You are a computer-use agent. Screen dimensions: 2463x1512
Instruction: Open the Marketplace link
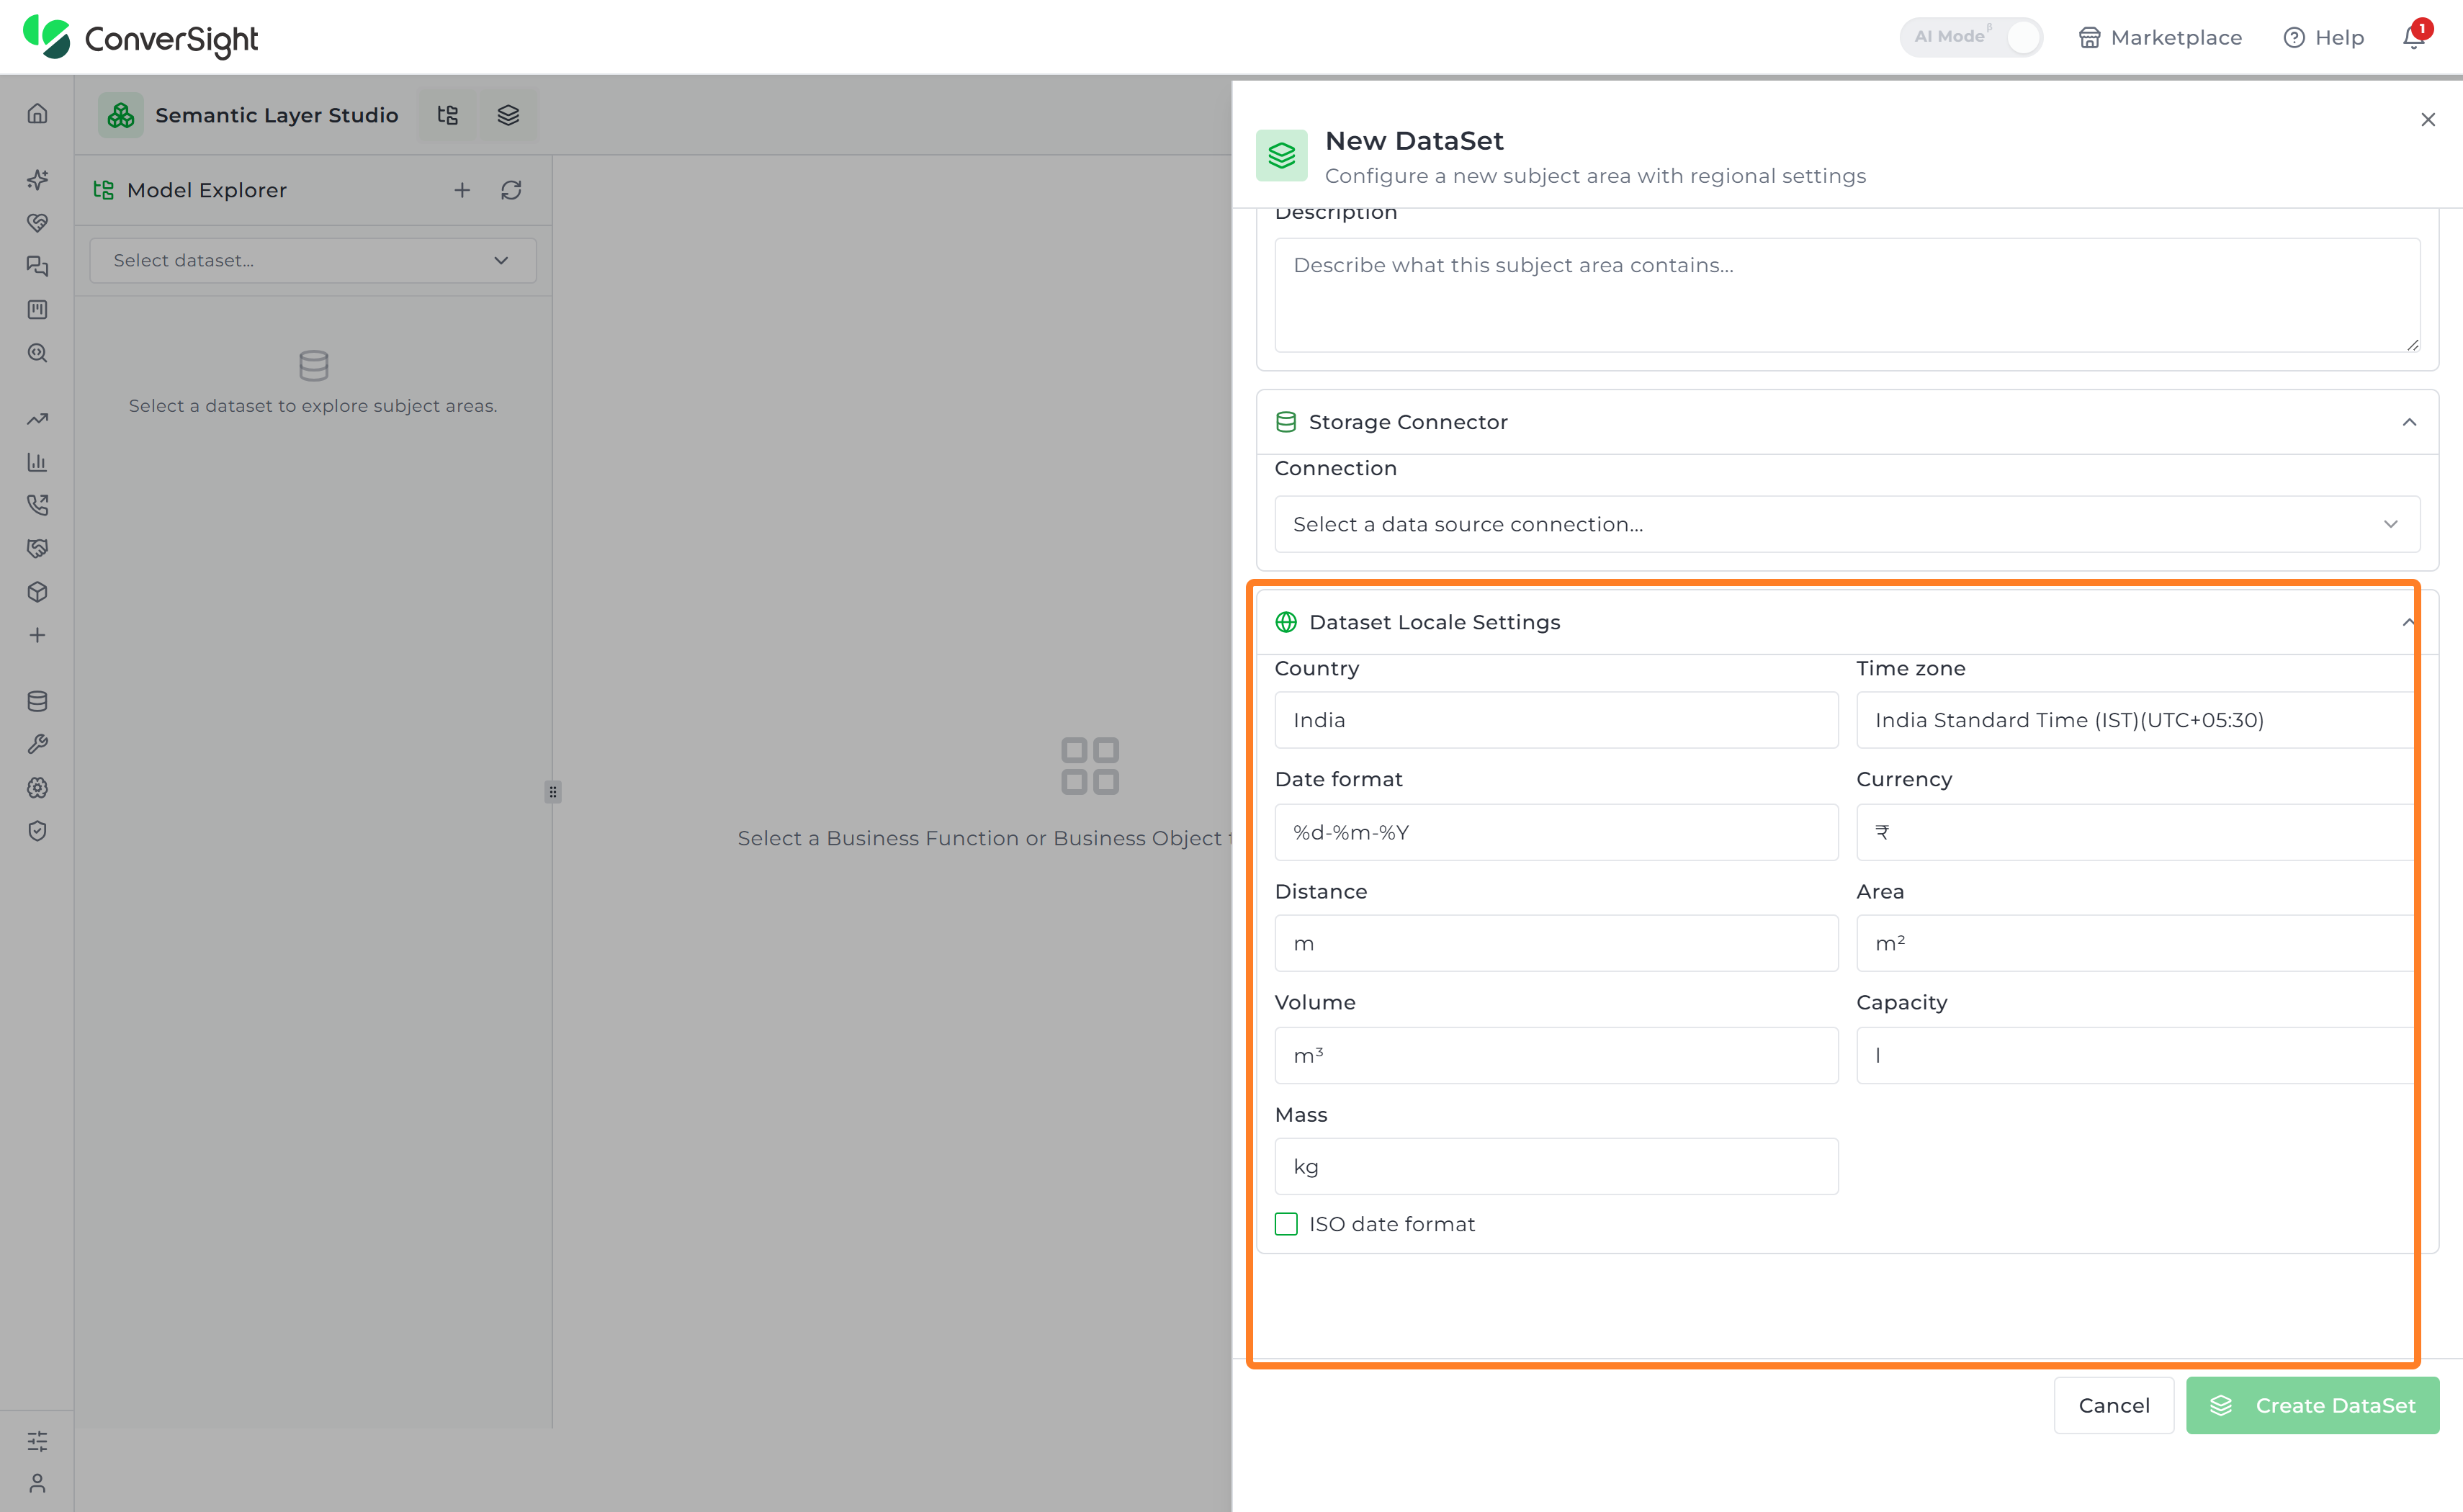pos(2160,37)
